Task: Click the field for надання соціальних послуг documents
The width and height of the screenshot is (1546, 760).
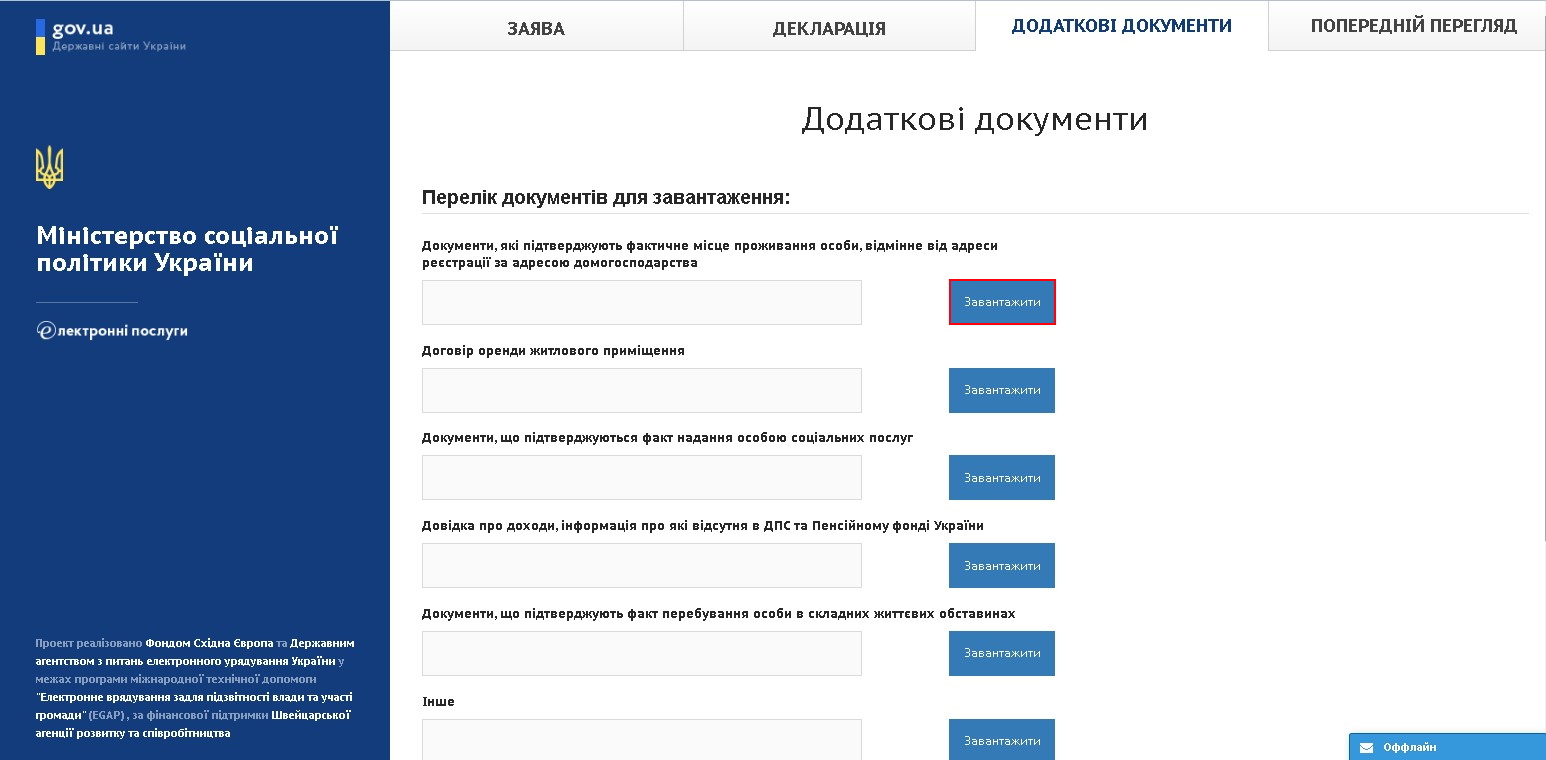Action: tap(642, 478)
